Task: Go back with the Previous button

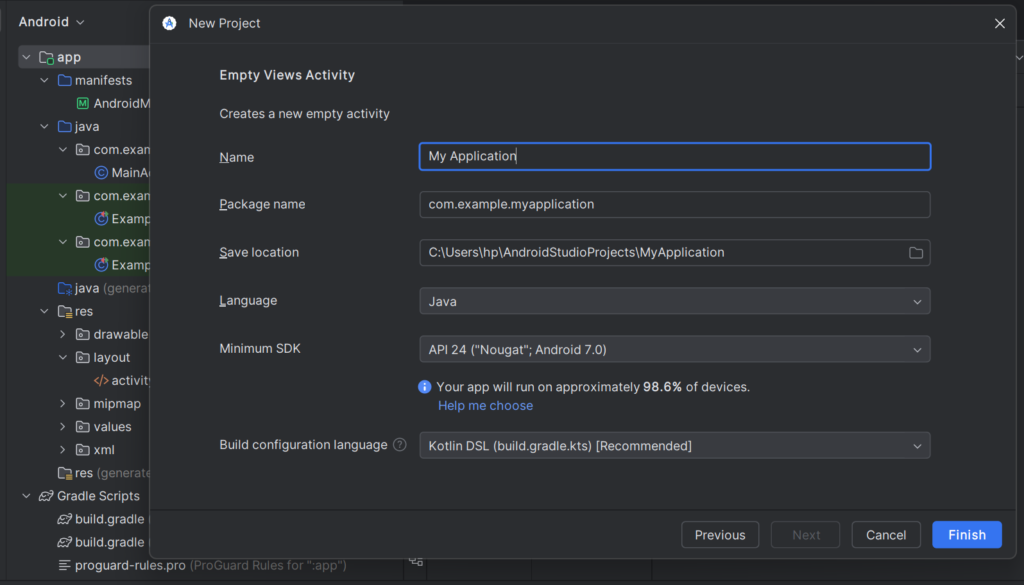Action: [720, 535]
